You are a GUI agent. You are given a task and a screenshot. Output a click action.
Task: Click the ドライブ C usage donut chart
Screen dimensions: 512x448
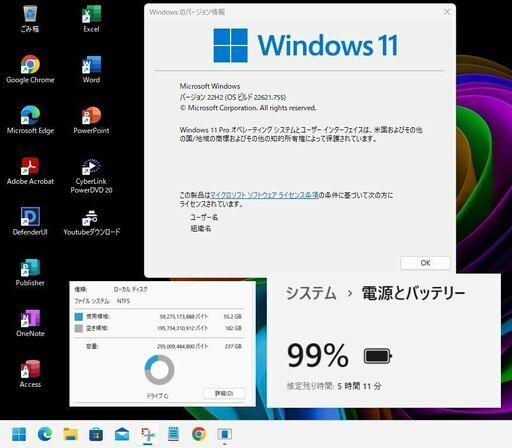click(x=159, y=370)
